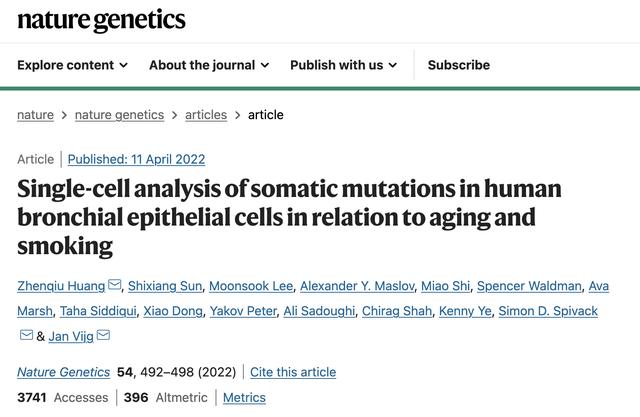Open the nature genetics breadcrumb link
This screenshot has width=640, height=417.
(119, 115)
